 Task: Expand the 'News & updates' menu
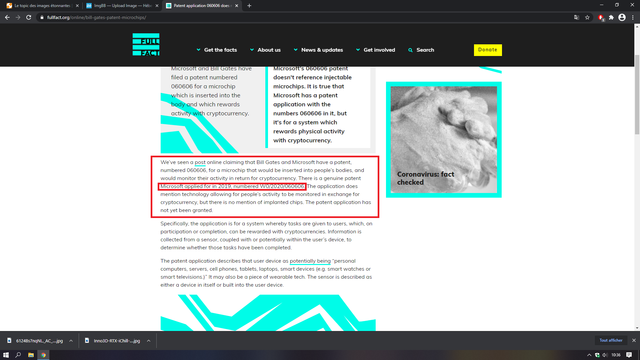tap(318, 50)
